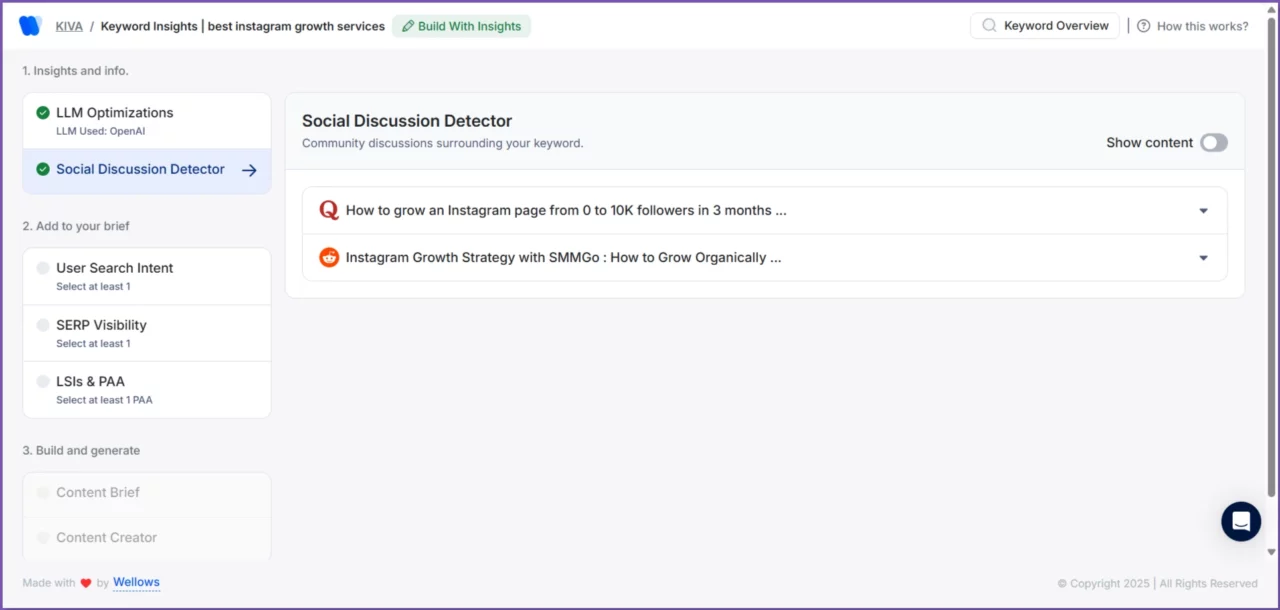The image size is (1280, 610).
Task: Click the heart icon in the footer
Action: coord(86,582)
